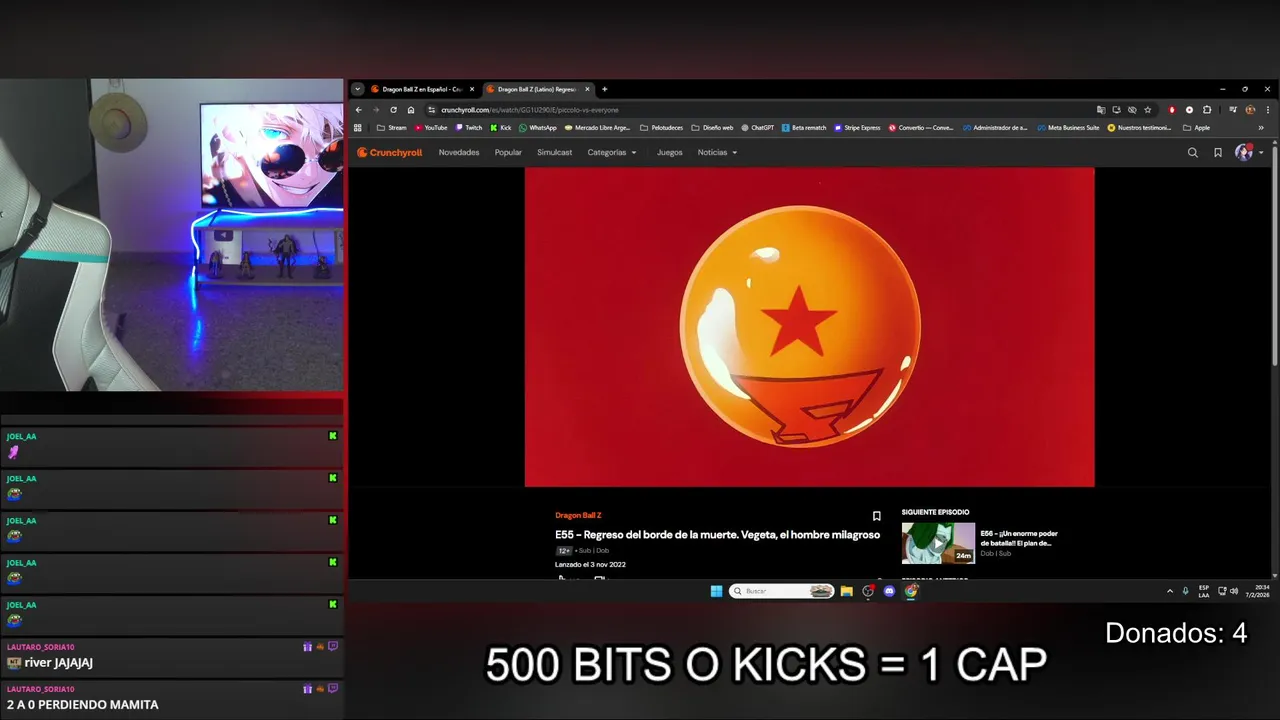Screen dimensions: 1280x720
Task: Open the tab search chevron
Action: [x=358, y=89]
